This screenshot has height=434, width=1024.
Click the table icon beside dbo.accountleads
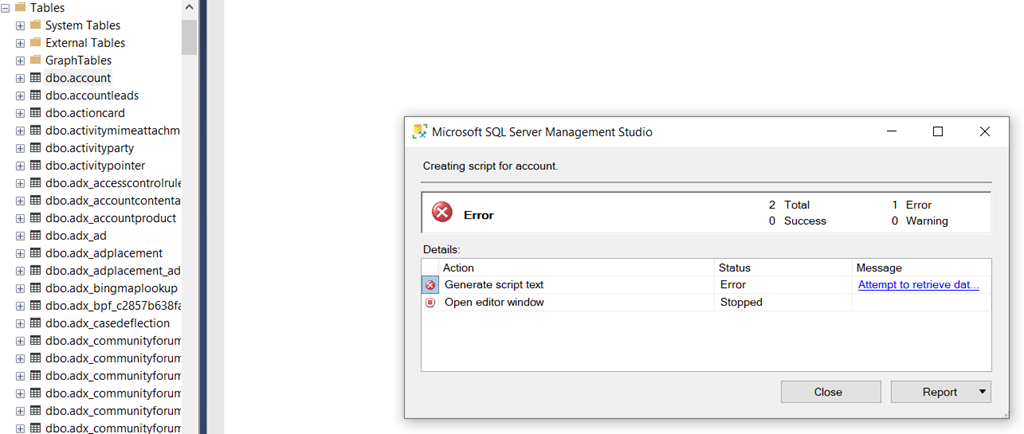pyautogui.click(x=36, y=95)
